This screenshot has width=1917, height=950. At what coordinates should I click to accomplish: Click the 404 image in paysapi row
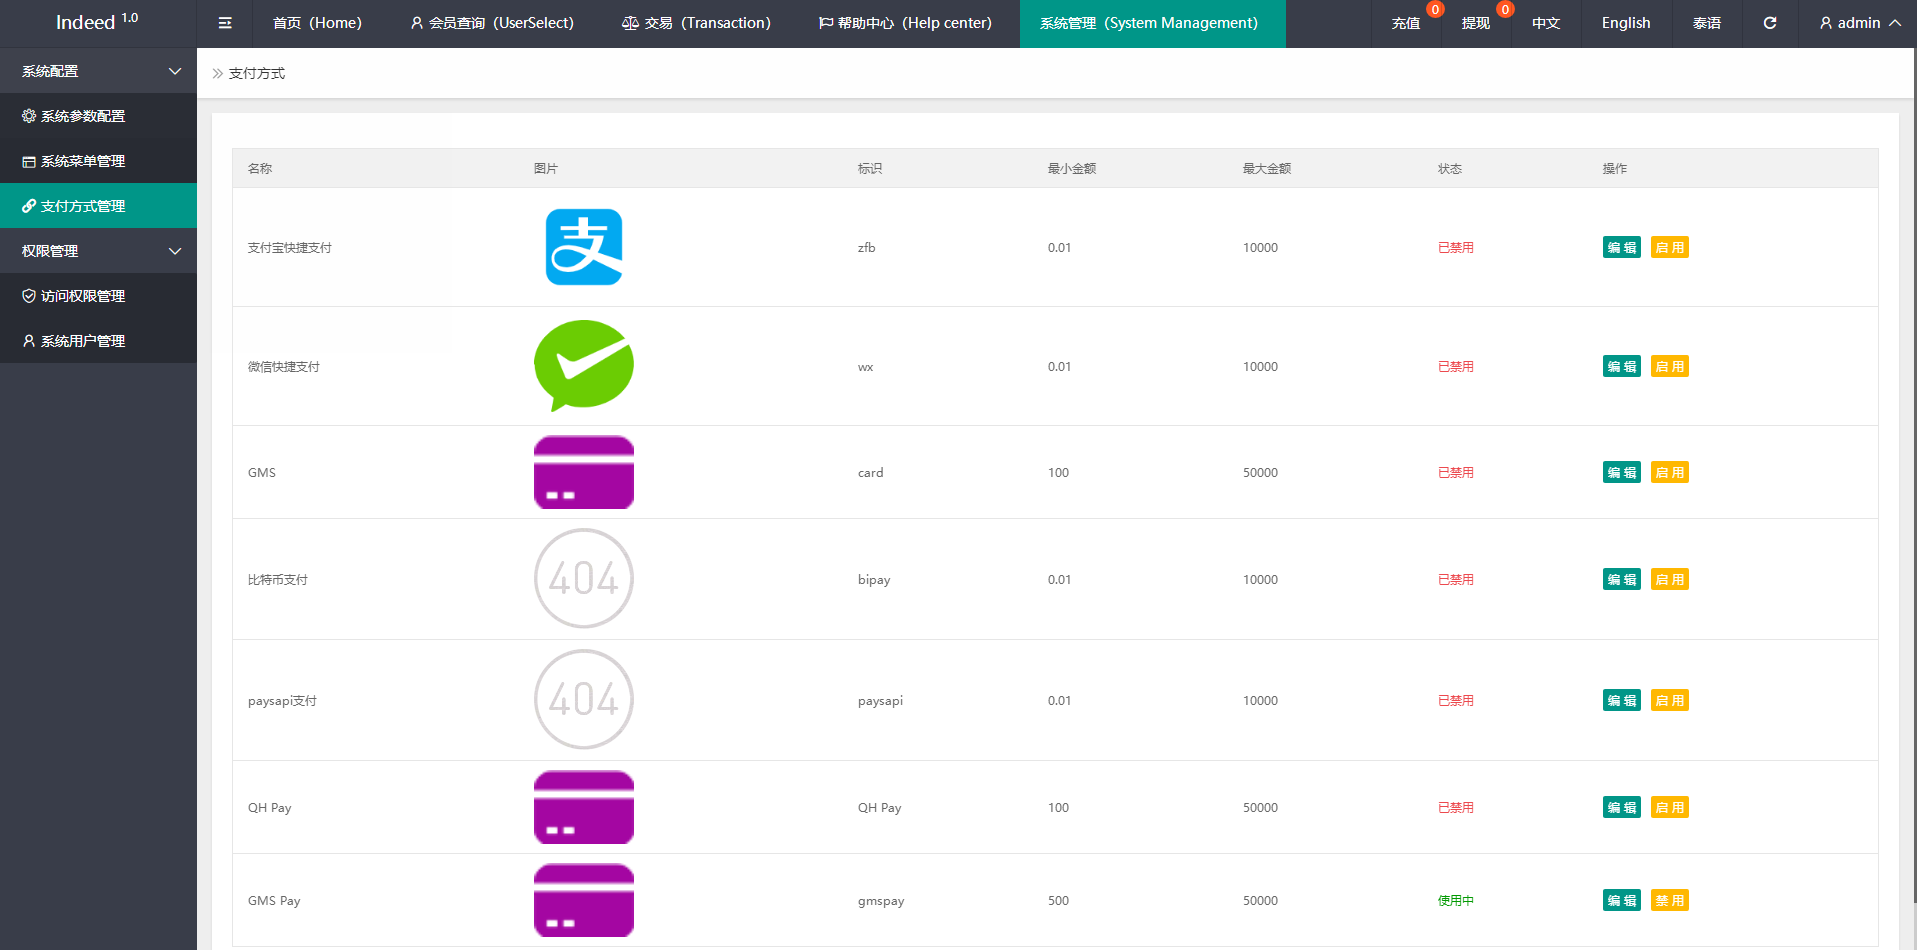click(x=584, y=700)
